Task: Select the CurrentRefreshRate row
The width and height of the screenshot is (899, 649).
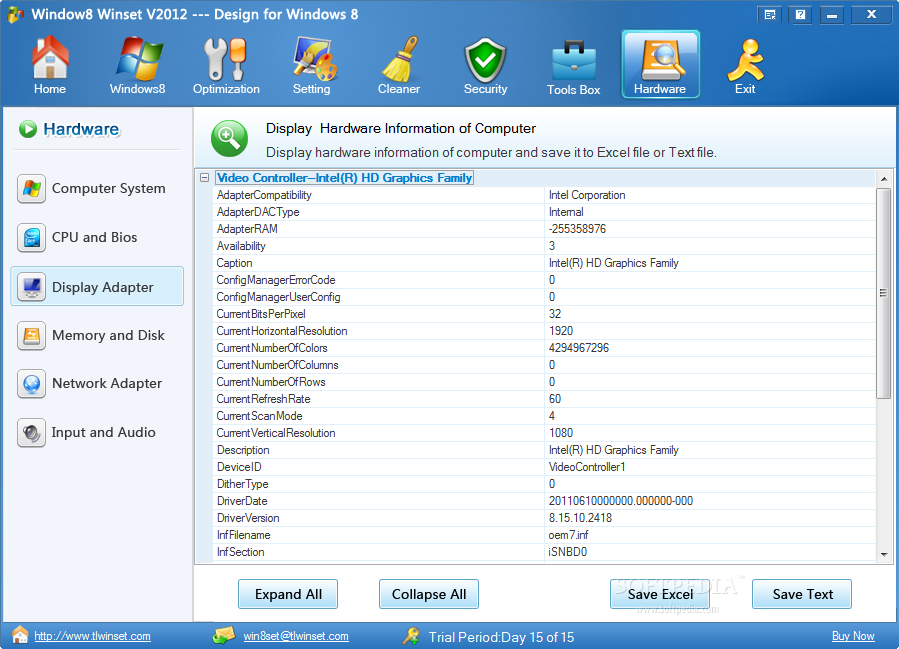Action: [544, 399]
